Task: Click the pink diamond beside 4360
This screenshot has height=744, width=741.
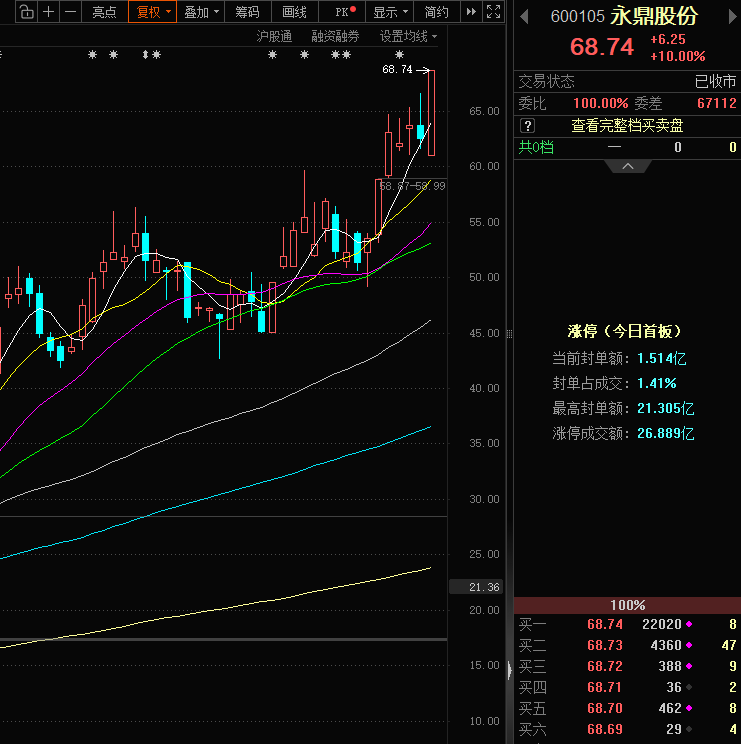Action: (x=689, y=645)
